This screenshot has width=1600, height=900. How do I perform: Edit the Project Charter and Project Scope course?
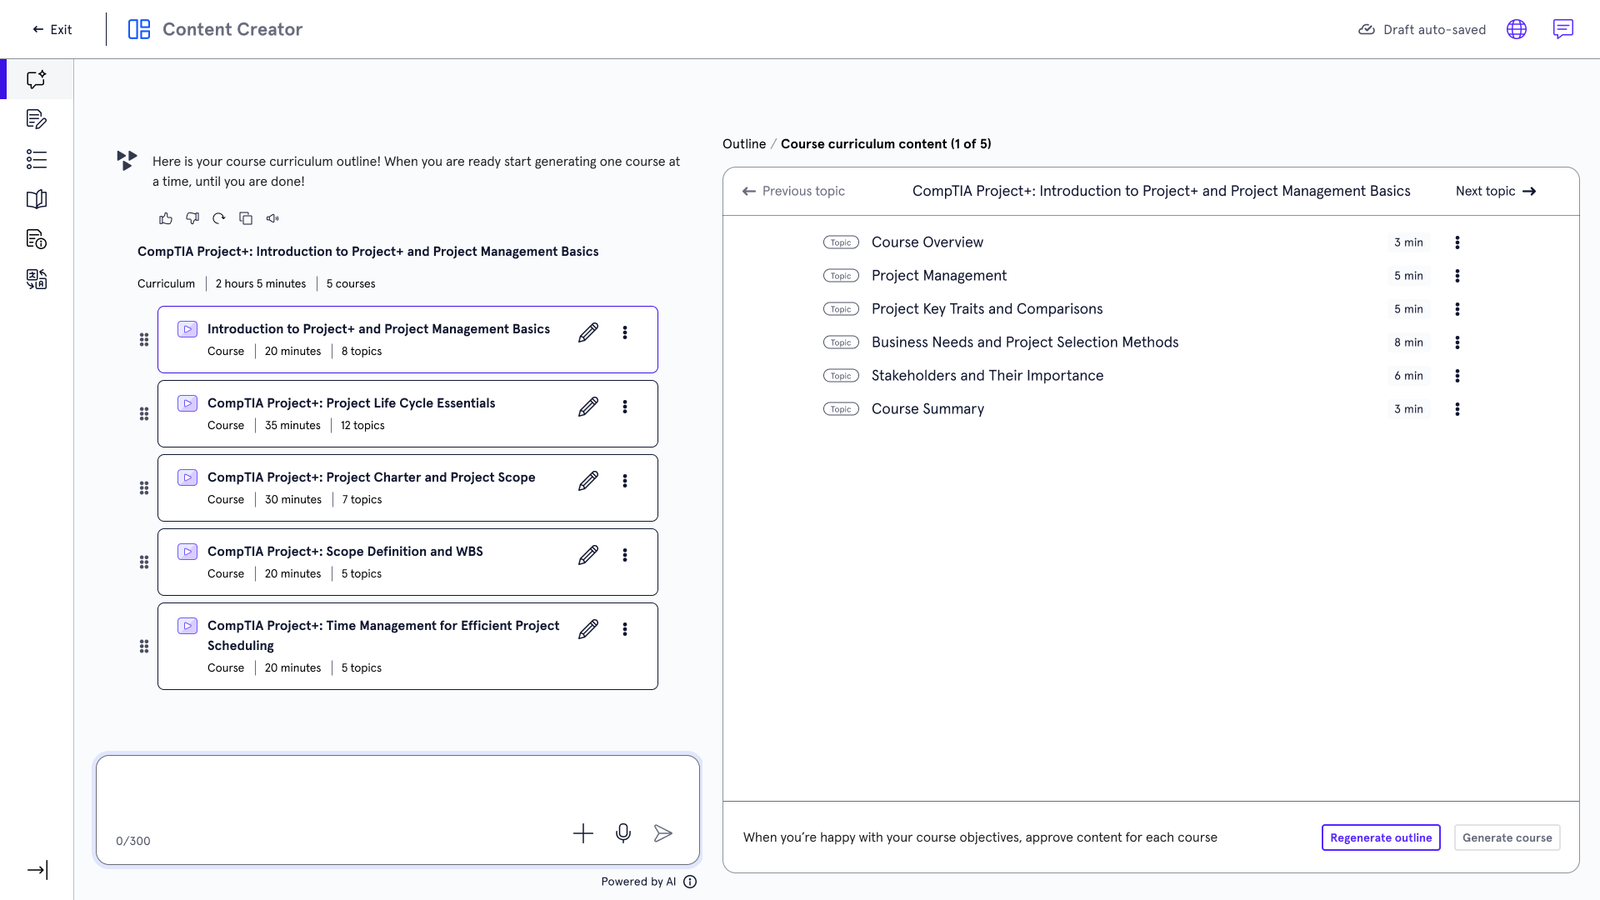(x=588, y=481)
